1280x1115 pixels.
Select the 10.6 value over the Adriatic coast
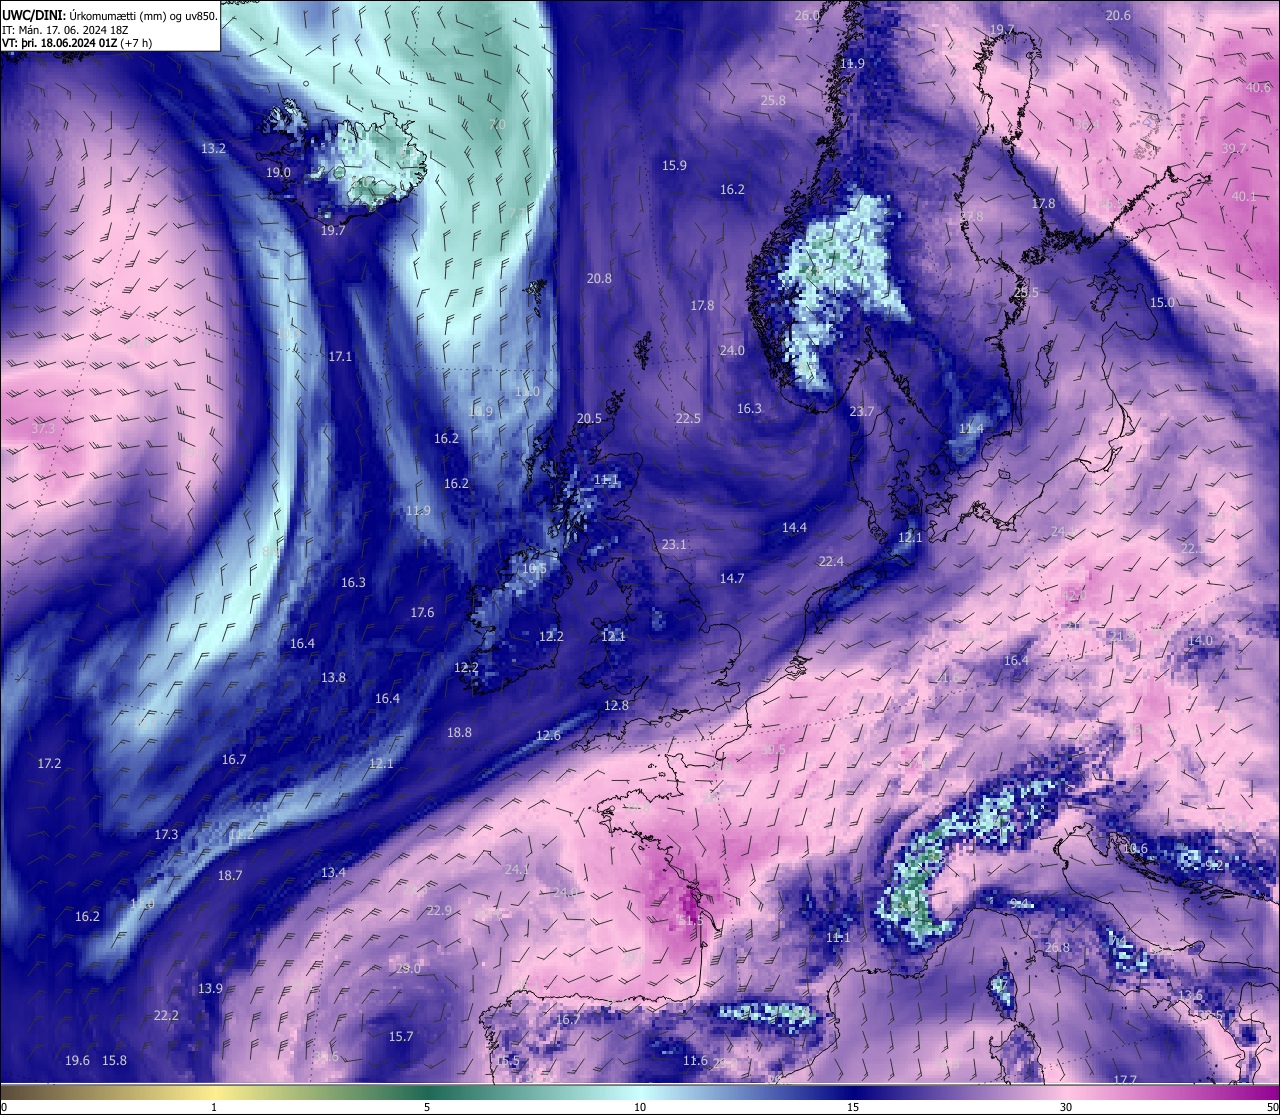pyautogui.click(x=1135, y=848)
